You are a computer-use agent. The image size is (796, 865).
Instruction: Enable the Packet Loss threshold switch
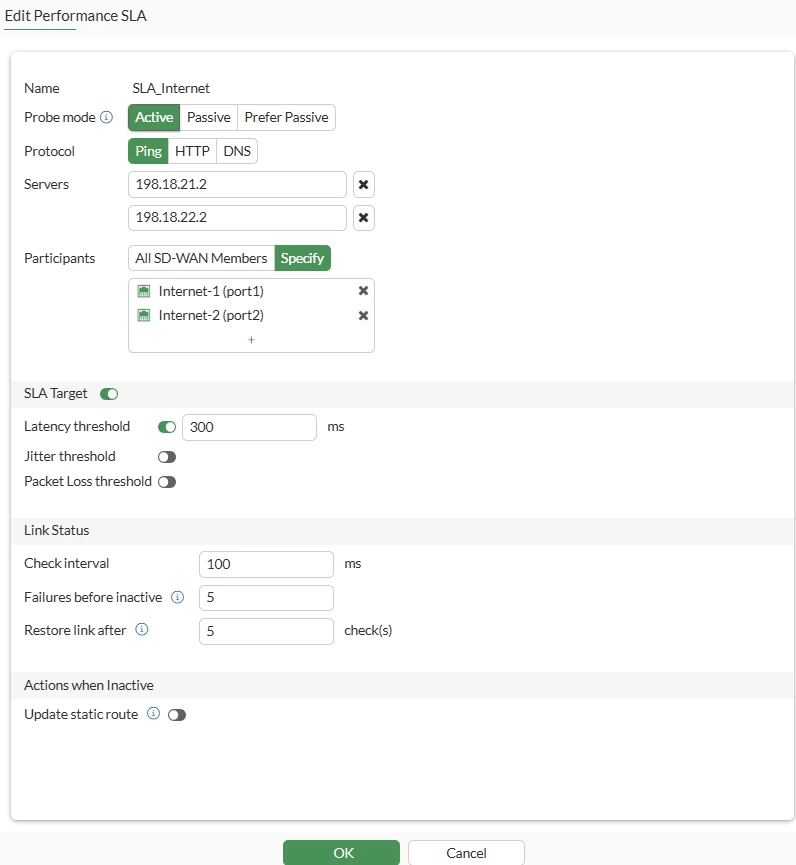[167, 482]
